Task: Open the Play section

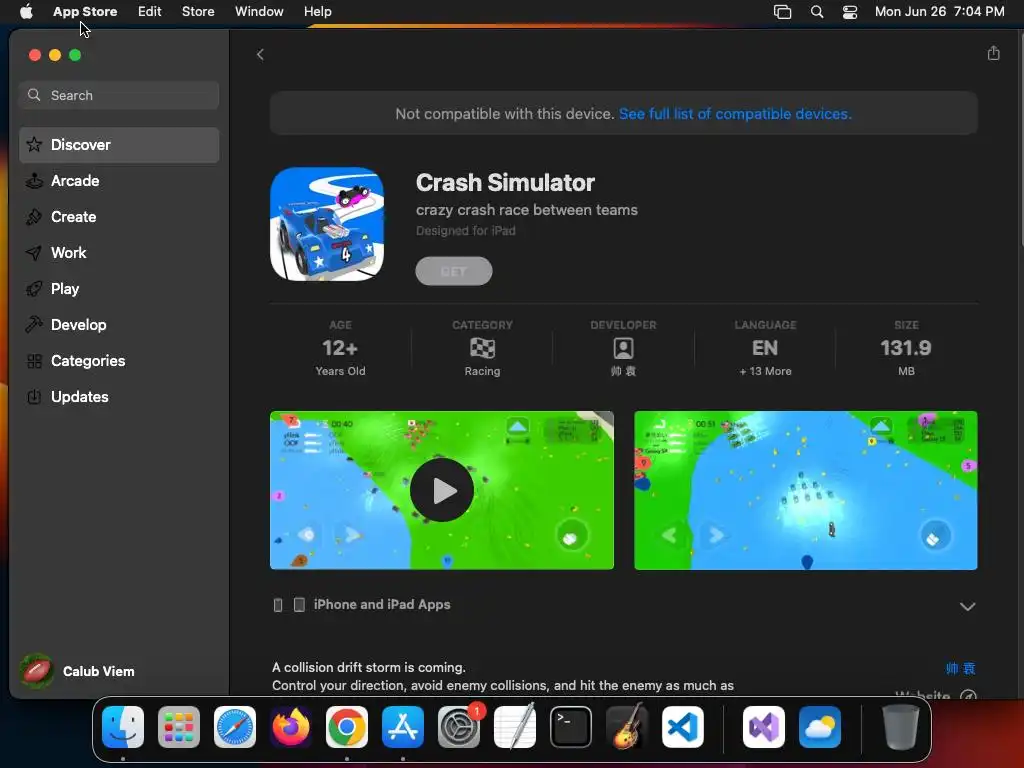Action: pos(119,289)
